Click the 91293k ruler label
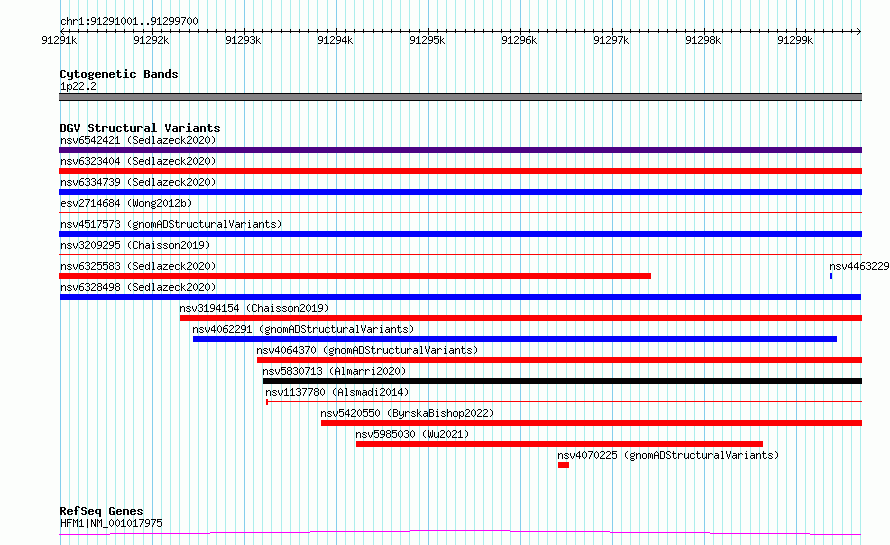The height and width of the screenshot is (545, 890). point(243,40)
